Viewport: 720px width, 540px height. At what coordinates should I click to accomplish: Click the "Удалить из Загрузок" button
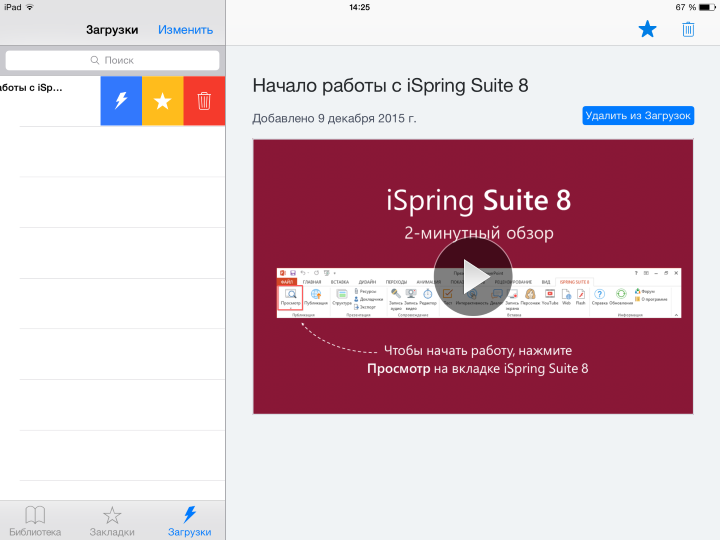point(638,116)
